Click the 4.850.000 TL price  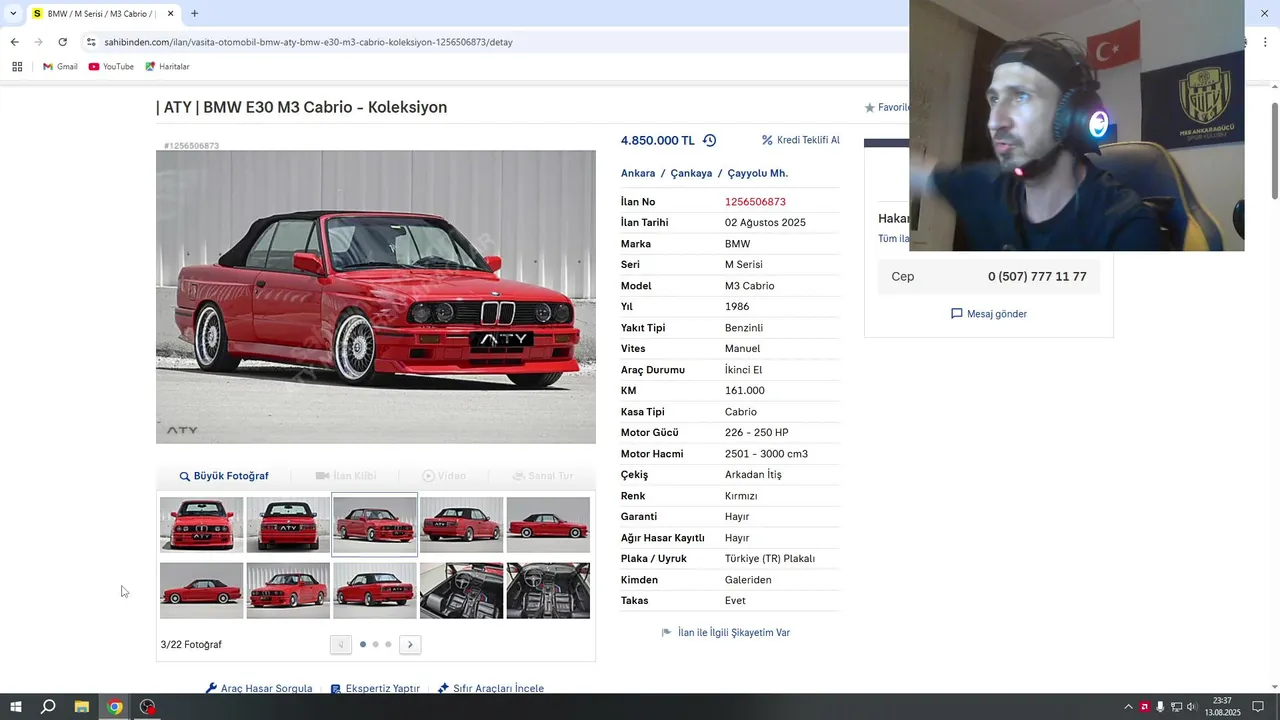(657, 141)
